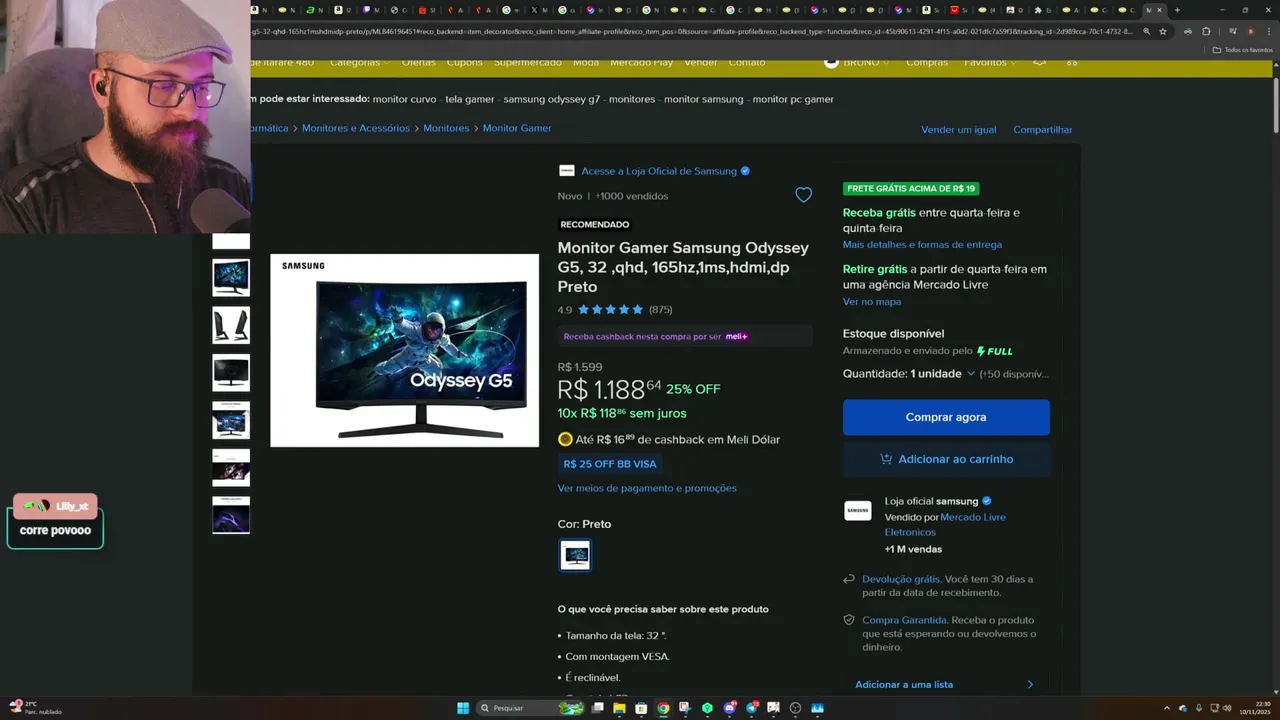Screen dimensions: 1280x720
Task: Click the main Odyssey G5 product image
Action: click(x=404, y=350)
